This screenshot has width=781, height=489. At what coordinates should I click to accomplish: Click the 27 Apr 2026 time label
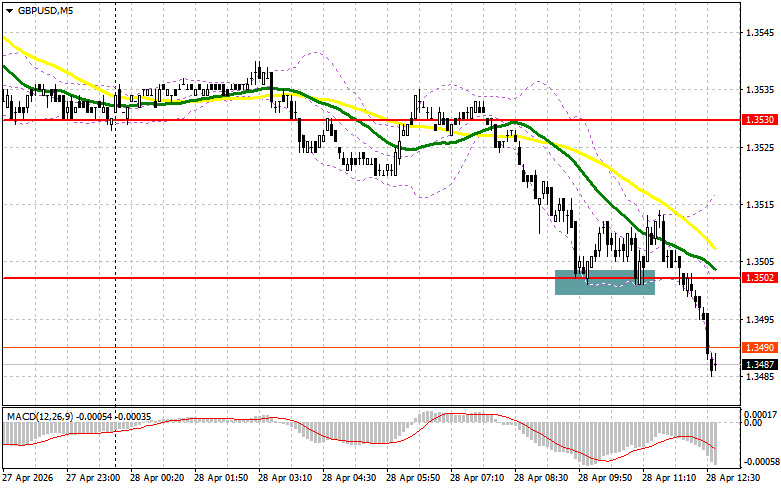click(x=28, y=478)
